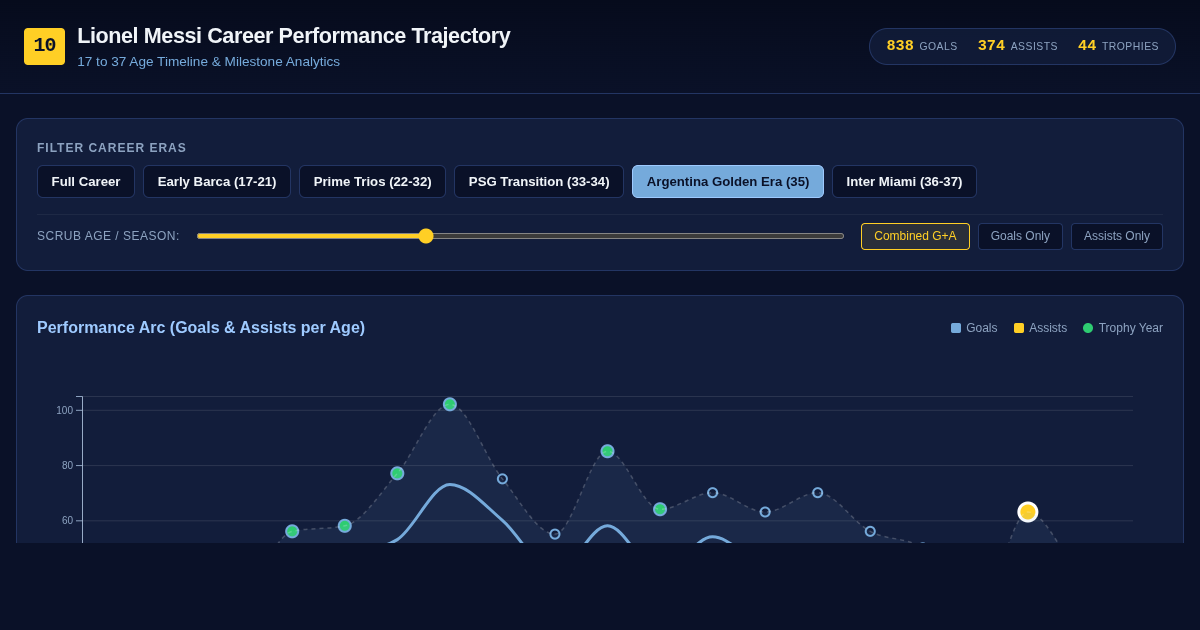
Task: Click the Trophy Year legend dot
Action: (x=1088, y=328)
